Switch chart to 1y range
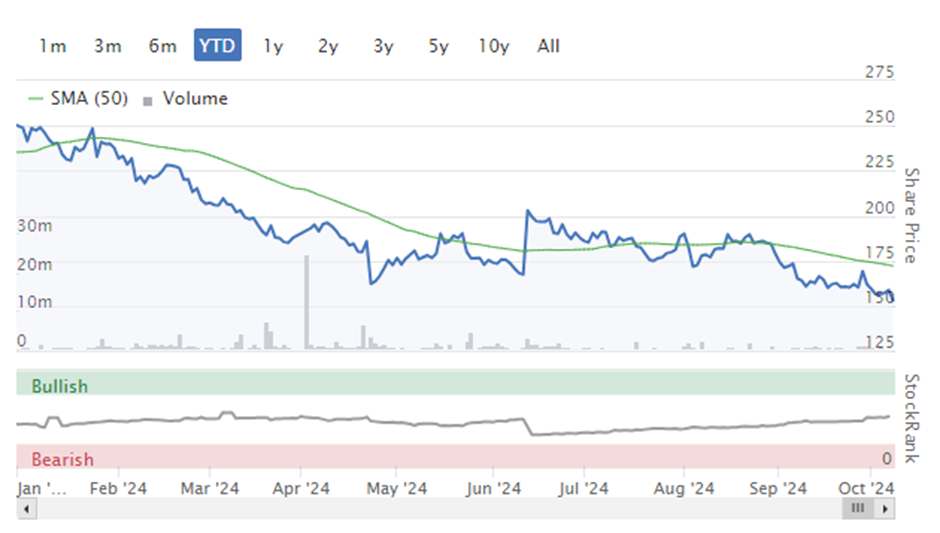The image size is (940, 533). point(273,46)
